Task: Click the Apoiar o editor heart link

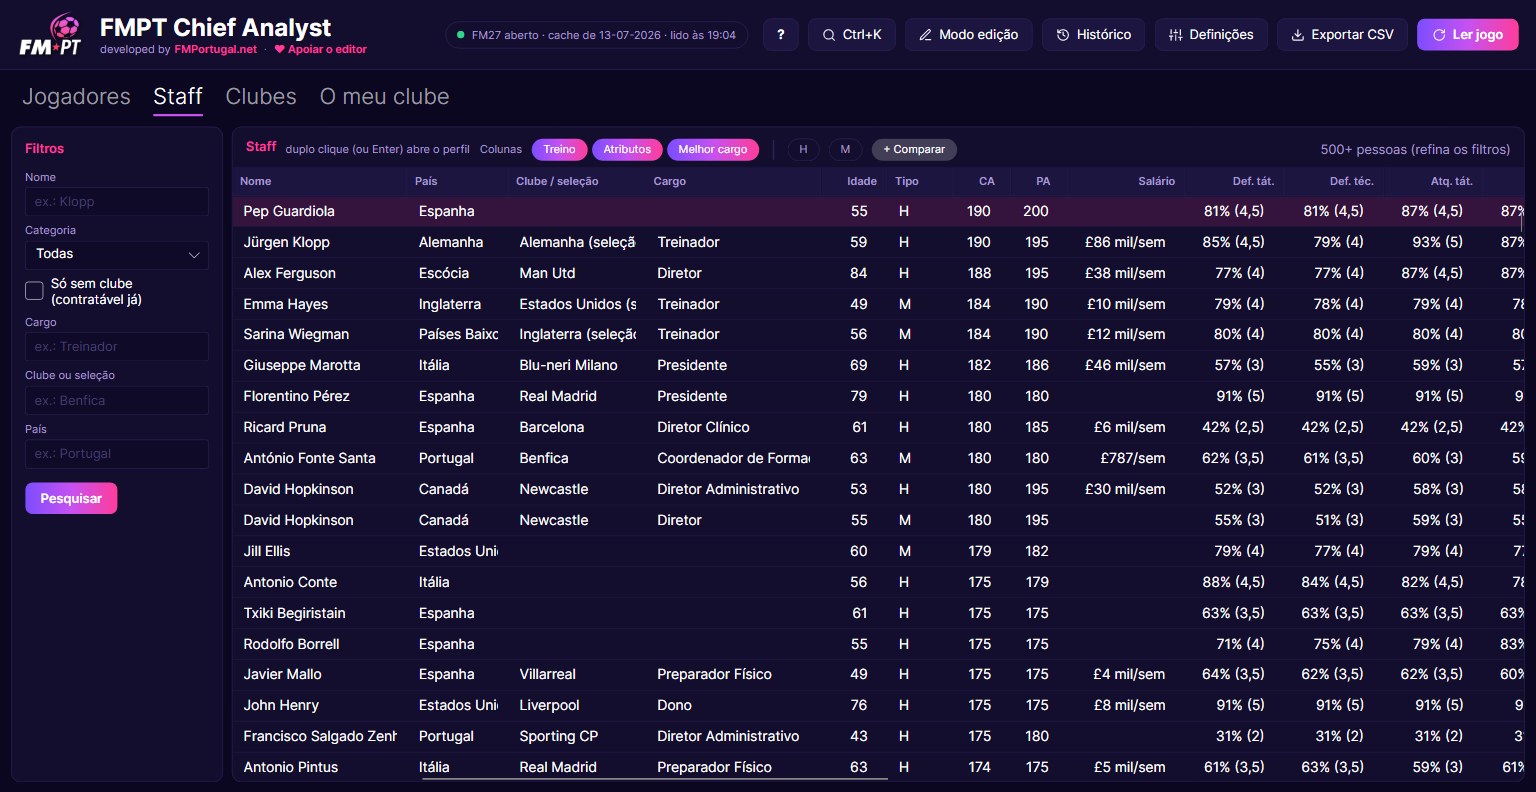Action: click(x=321, y=49)
